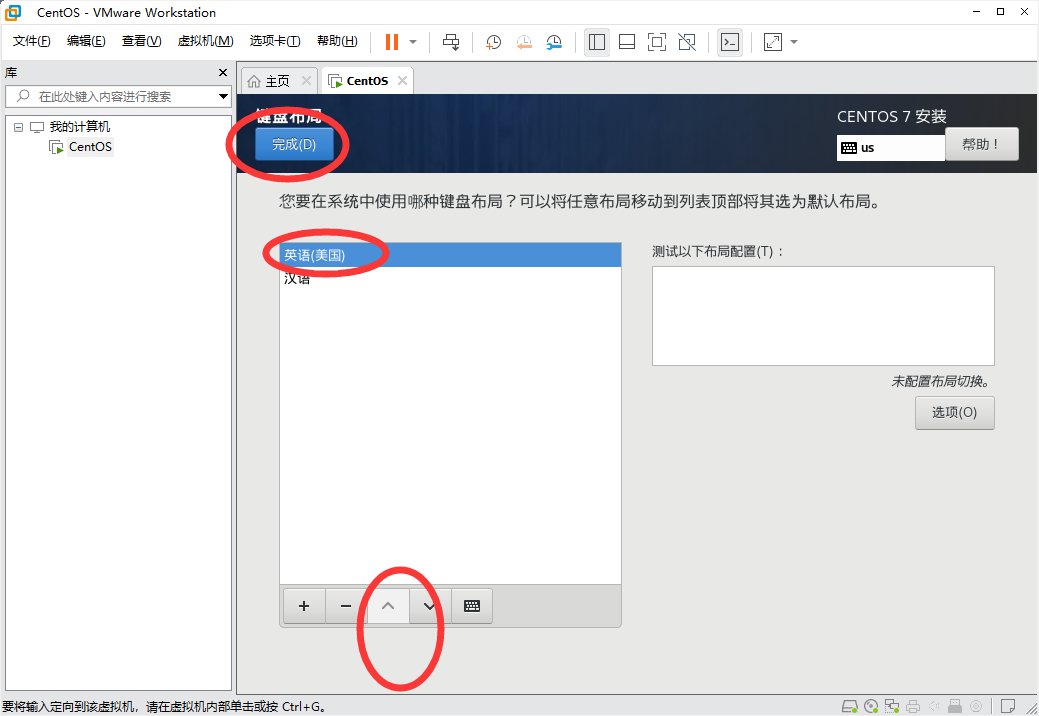Open the 选项卡(T) menu

[274, 41]
